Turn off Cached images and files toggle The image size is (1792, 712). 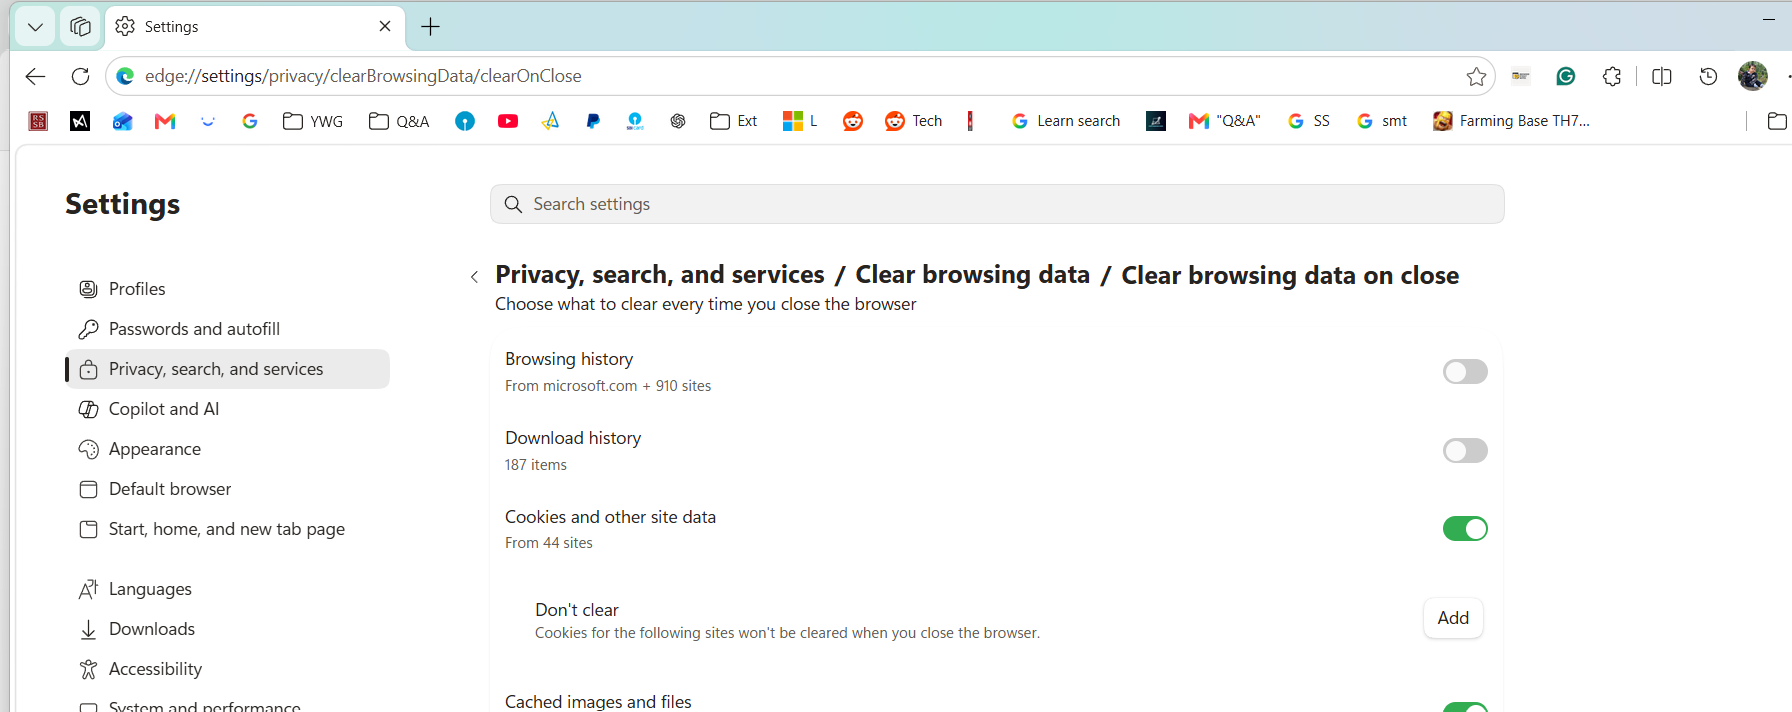[x=1465, y=707]
